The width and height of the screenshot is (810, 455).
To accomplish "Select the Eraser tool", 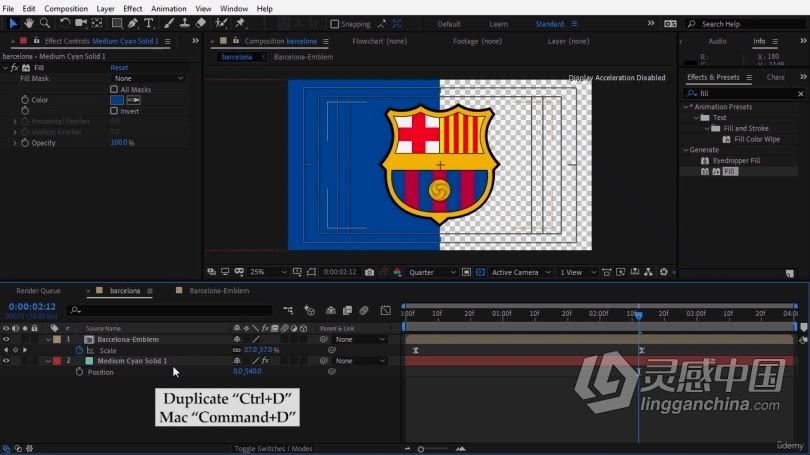I will (x=201, y=23).
